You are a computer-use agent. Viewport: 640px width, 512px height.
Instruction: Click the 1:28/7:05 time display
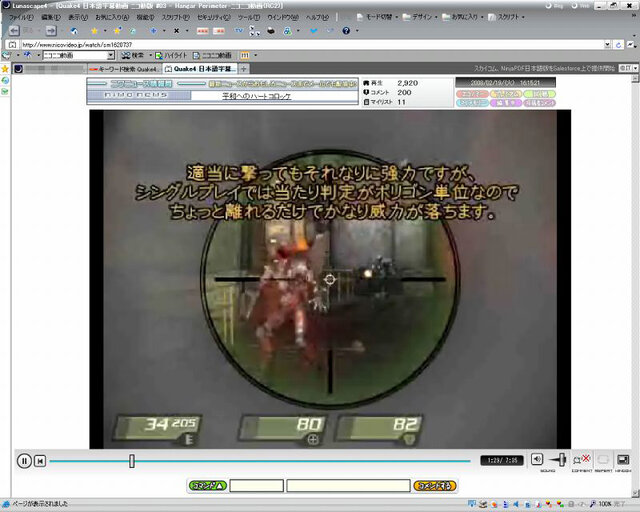502,461
